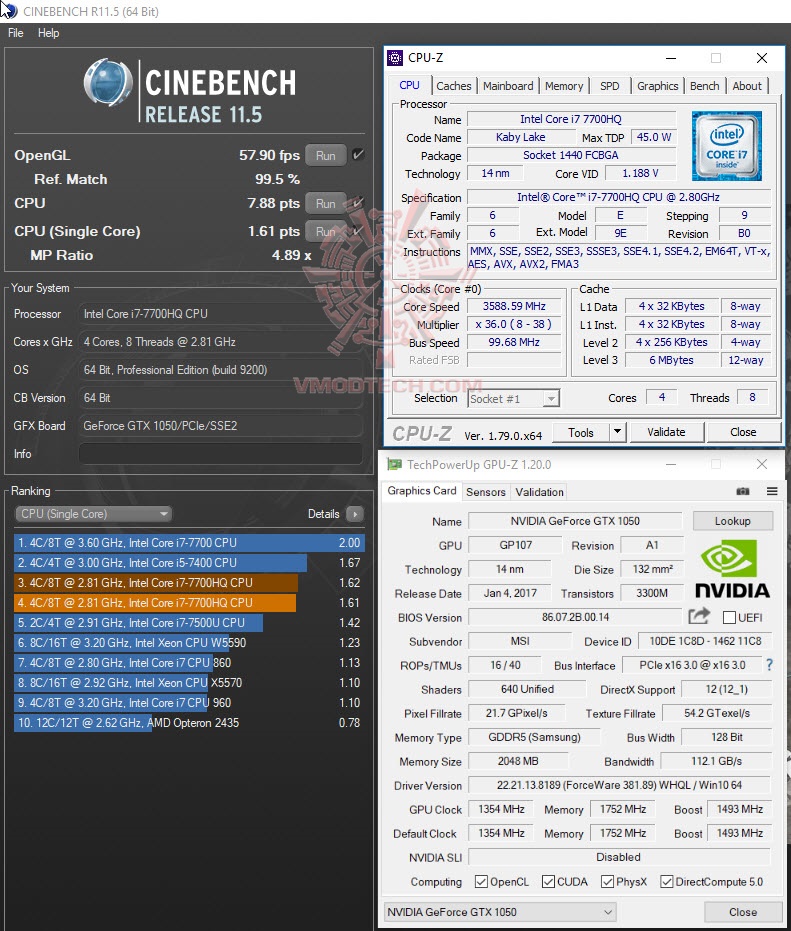Toggle the CPU (Single Core) test checkbox

pos(357,230)
